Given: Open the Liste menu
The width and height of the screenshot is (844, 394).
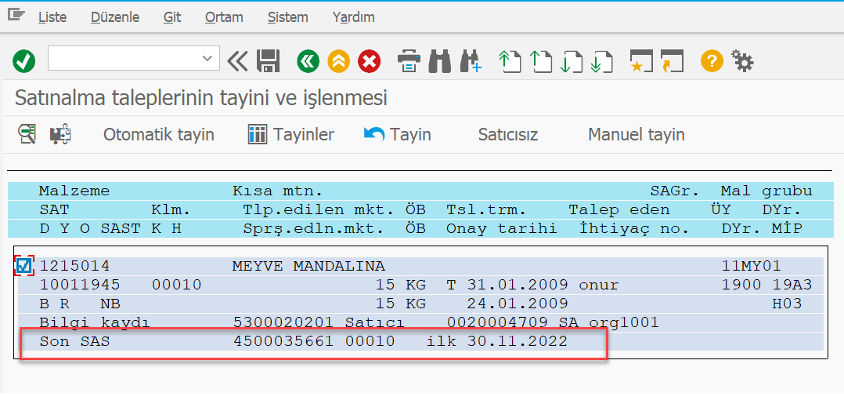Looking at the screenshot, I should pos(52,17).
